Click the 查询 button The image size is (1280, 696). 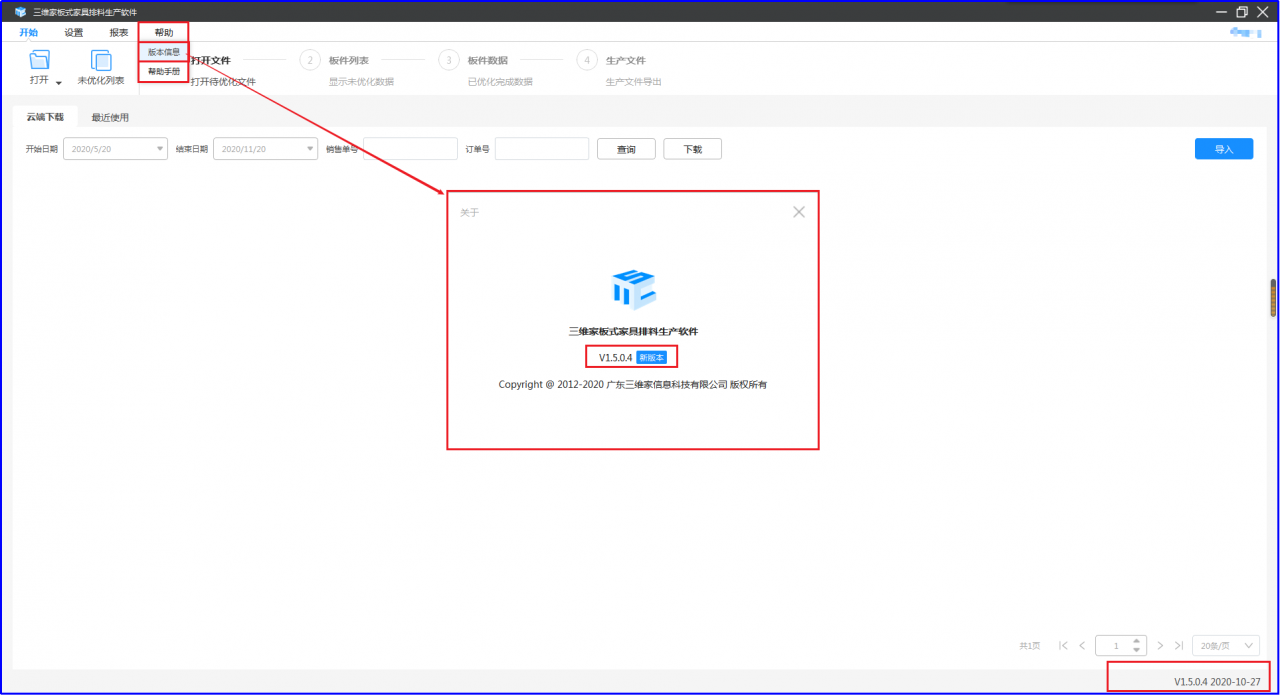pos(626,149)
